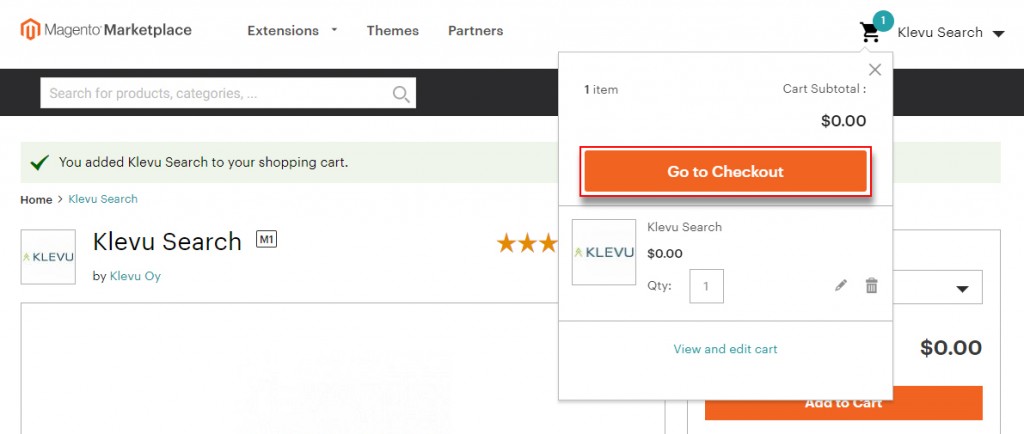The width and height of the screenshot is (1024, 434).
Task: Click the Klevu thumbnail in mini cart
Action: (x=604, y=252)
